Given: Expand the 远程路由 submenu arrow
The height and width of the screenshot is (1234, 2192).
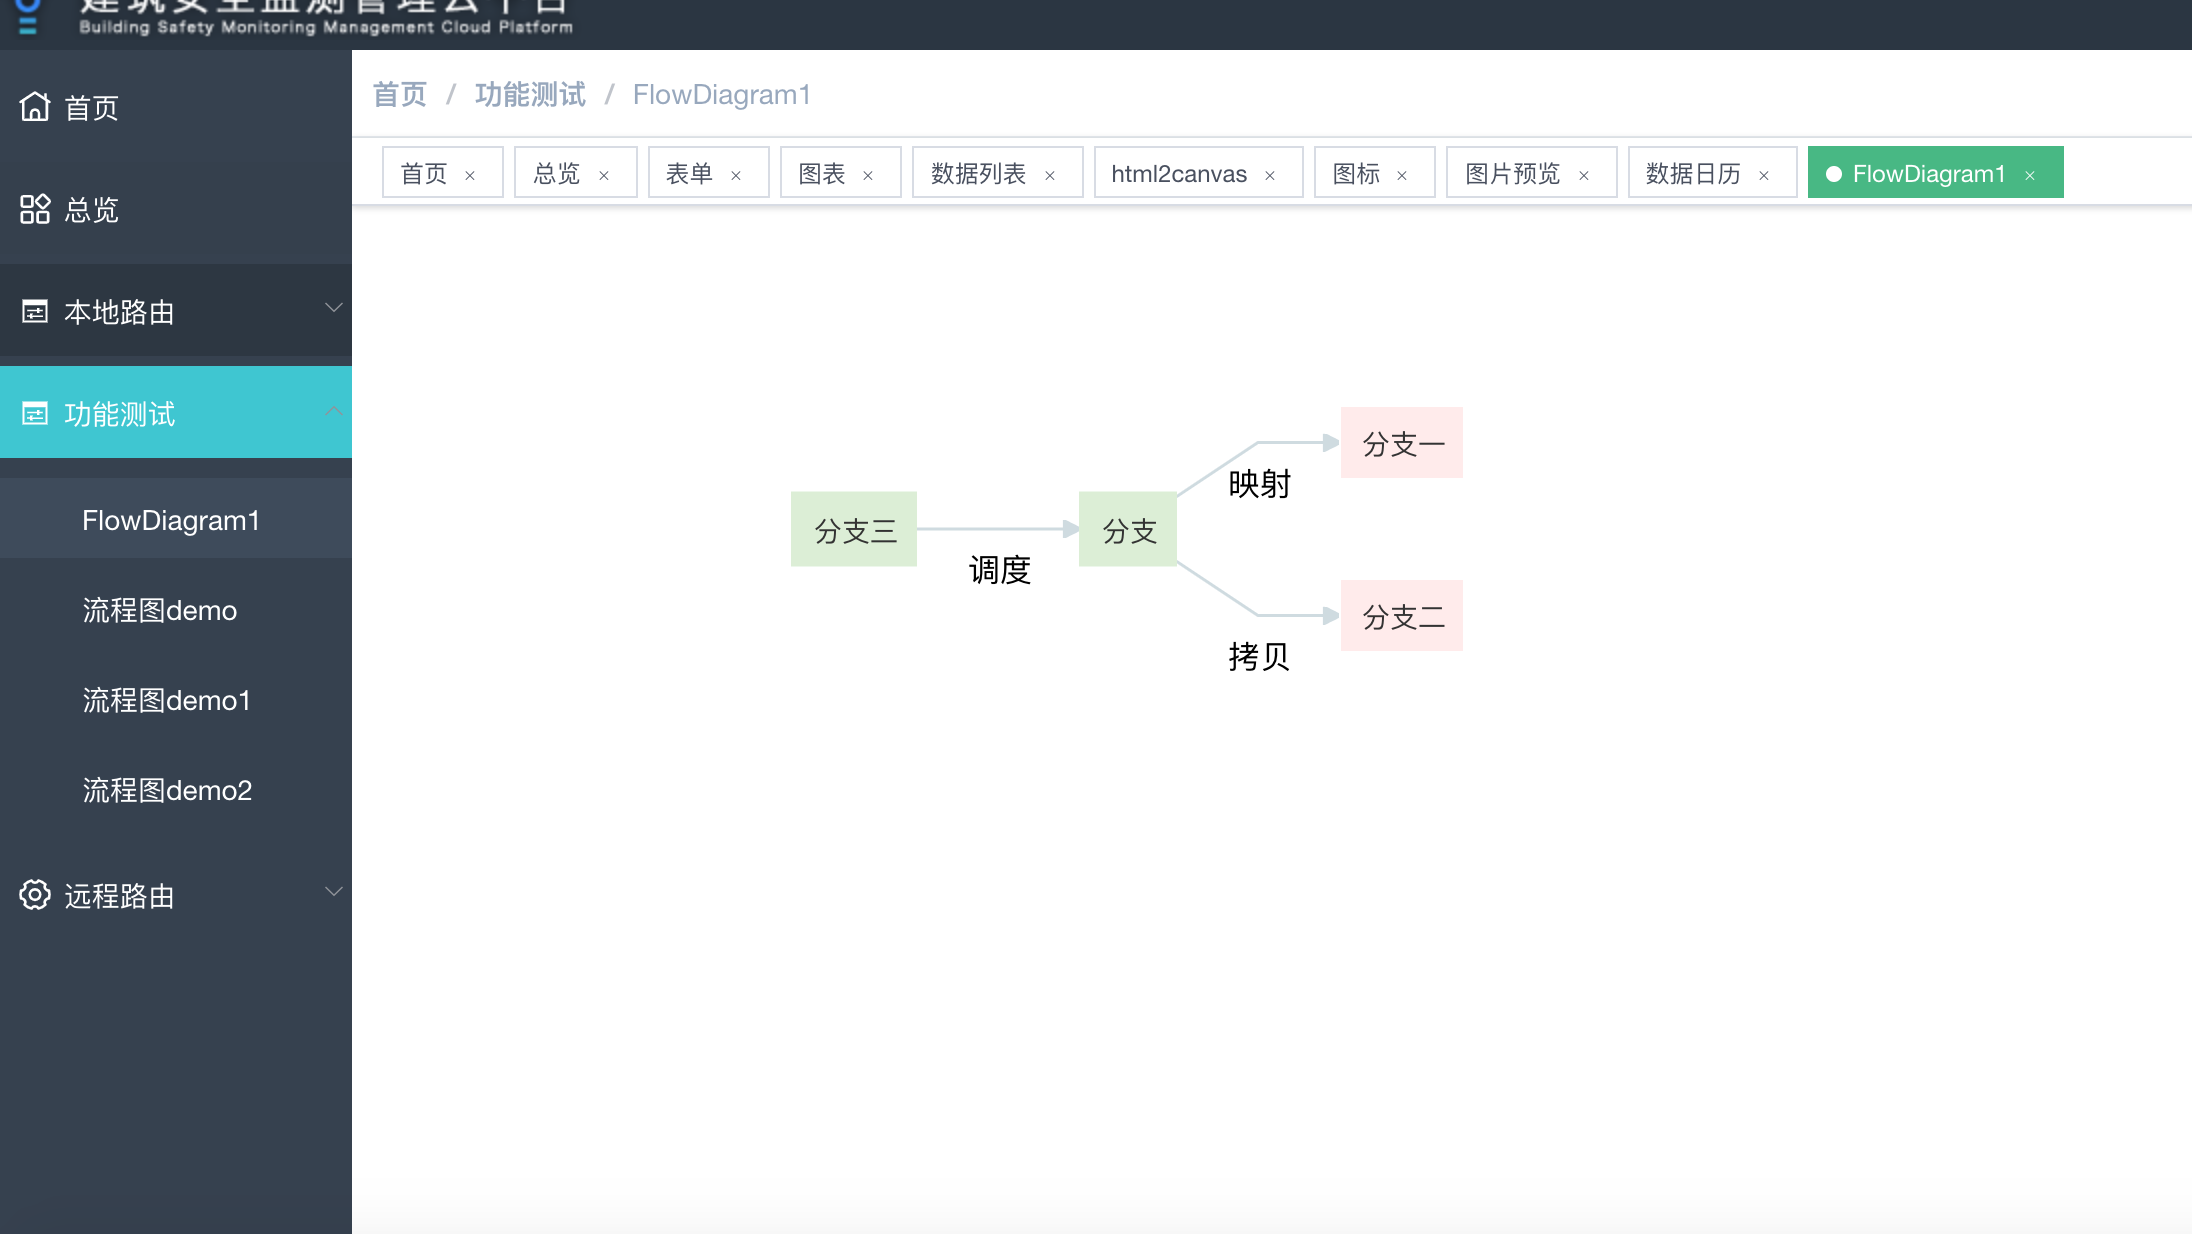Looking at the screenshot, I should tap(334, 891).
